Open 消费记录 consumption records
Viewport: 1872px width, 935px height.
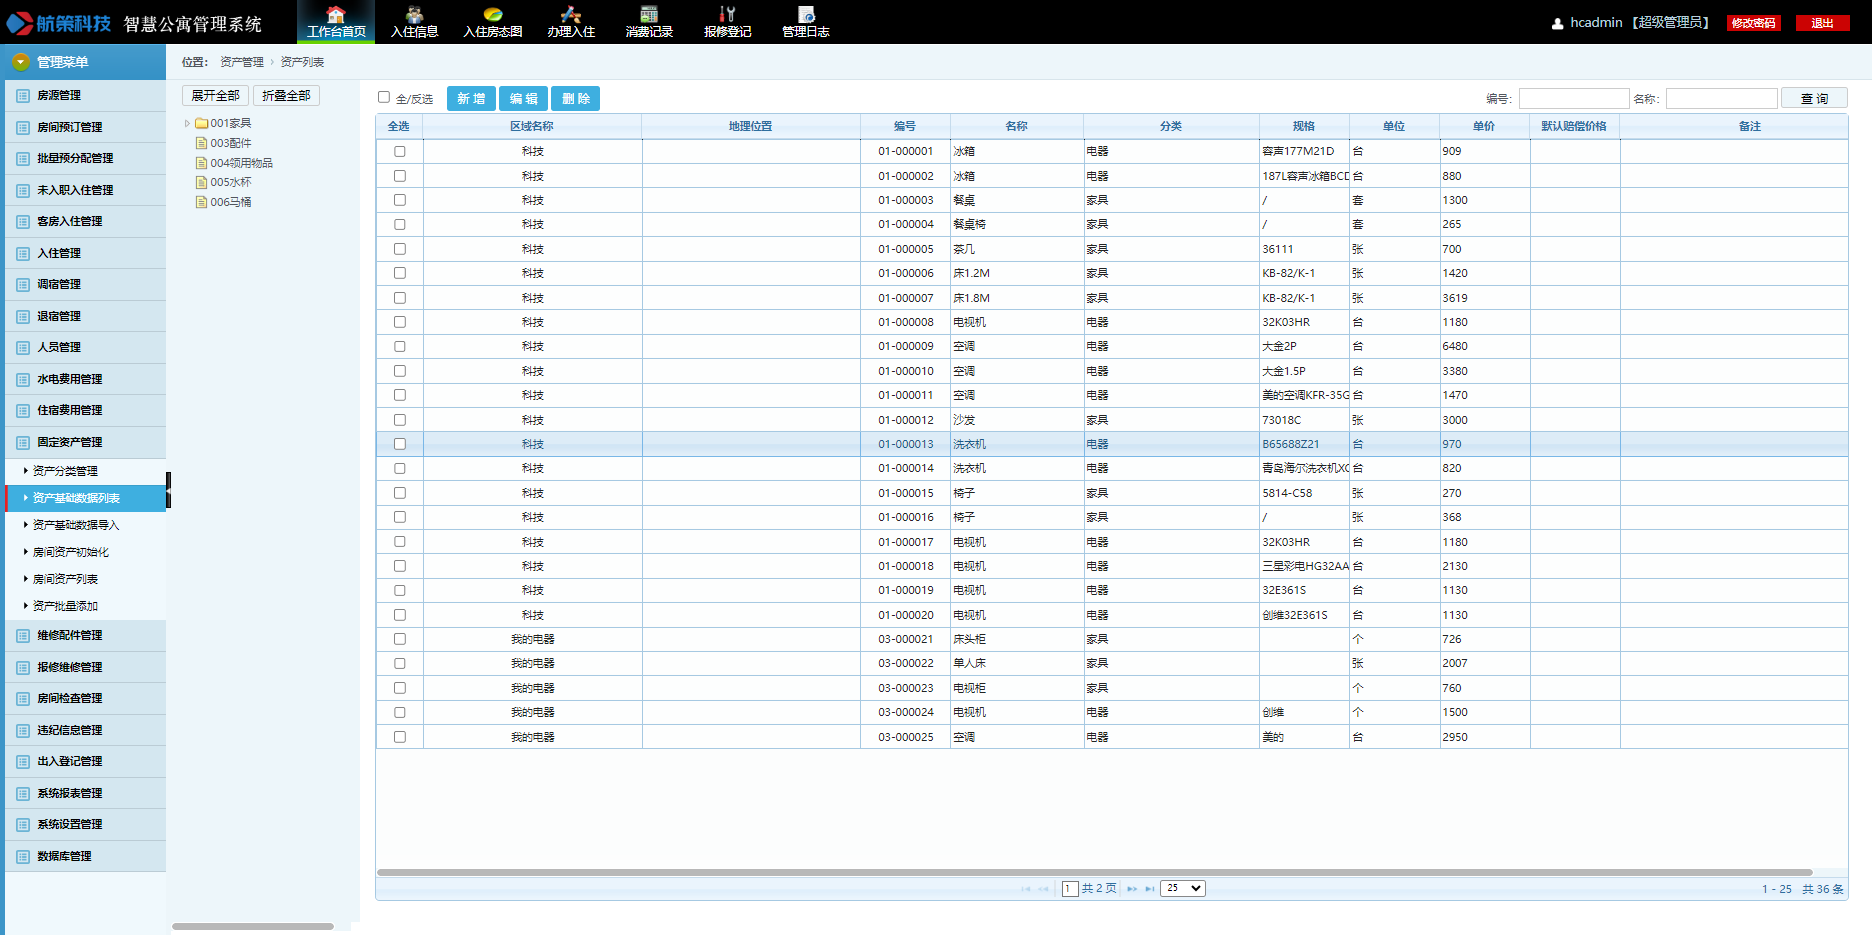649,21
